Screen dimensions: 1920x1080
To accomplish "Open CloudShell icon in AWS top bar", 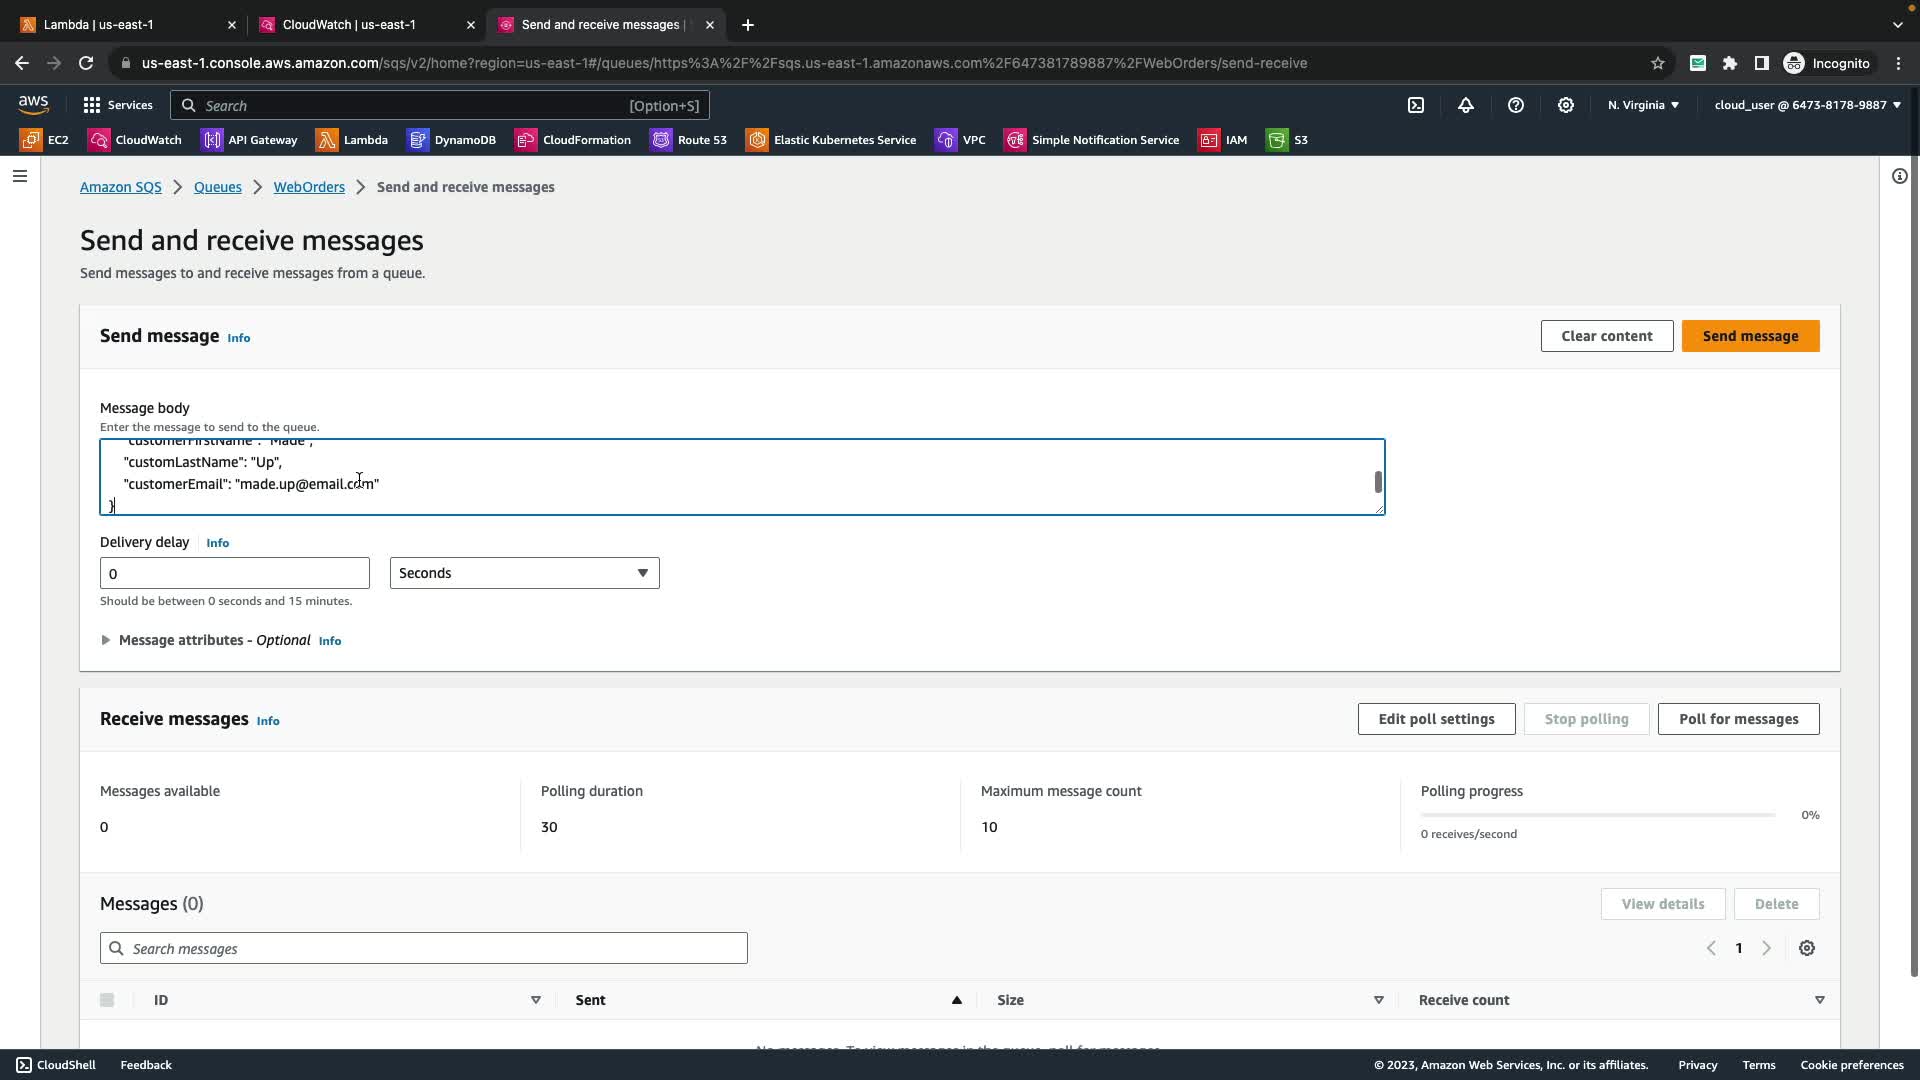I will [1416, 105].
